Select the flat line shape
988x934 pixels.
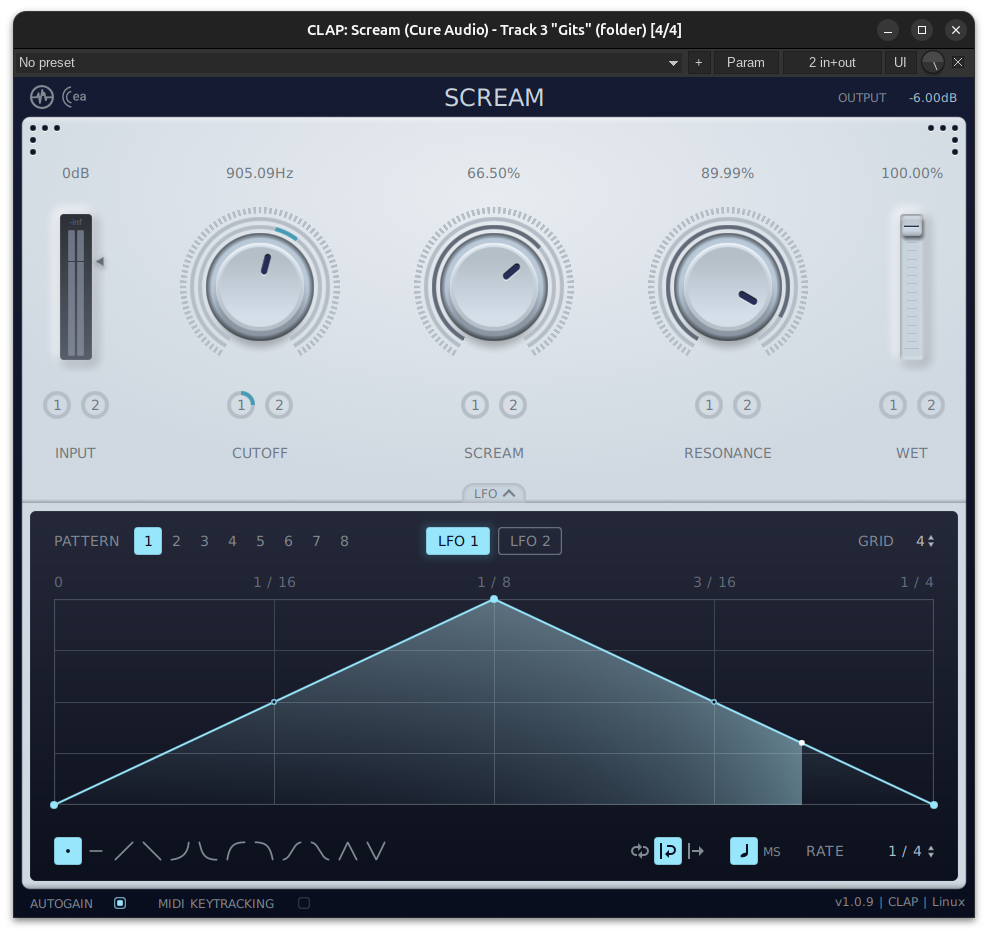pyautogui.click(x=96, y=851)
